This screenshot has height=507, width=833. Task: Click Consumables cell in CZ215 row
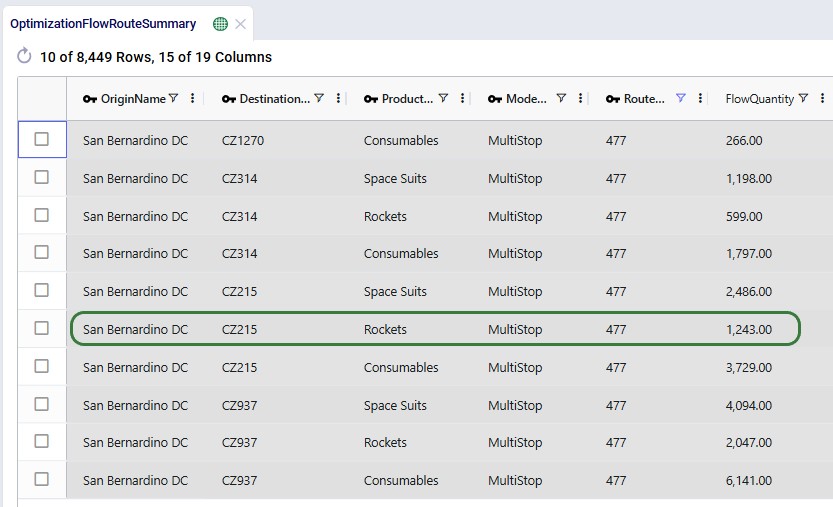point(401,368)
